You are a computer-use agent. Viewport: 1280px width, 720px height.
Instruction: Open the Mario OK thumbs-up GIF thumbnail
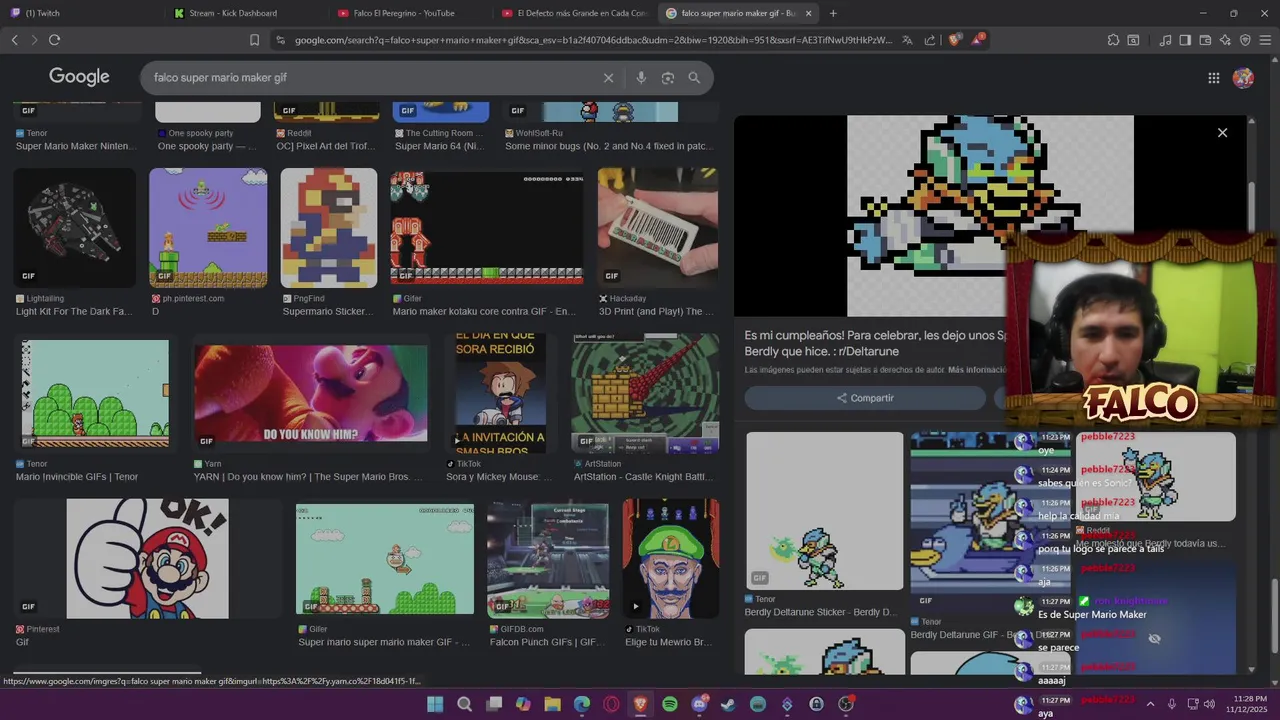pos(147,559)
